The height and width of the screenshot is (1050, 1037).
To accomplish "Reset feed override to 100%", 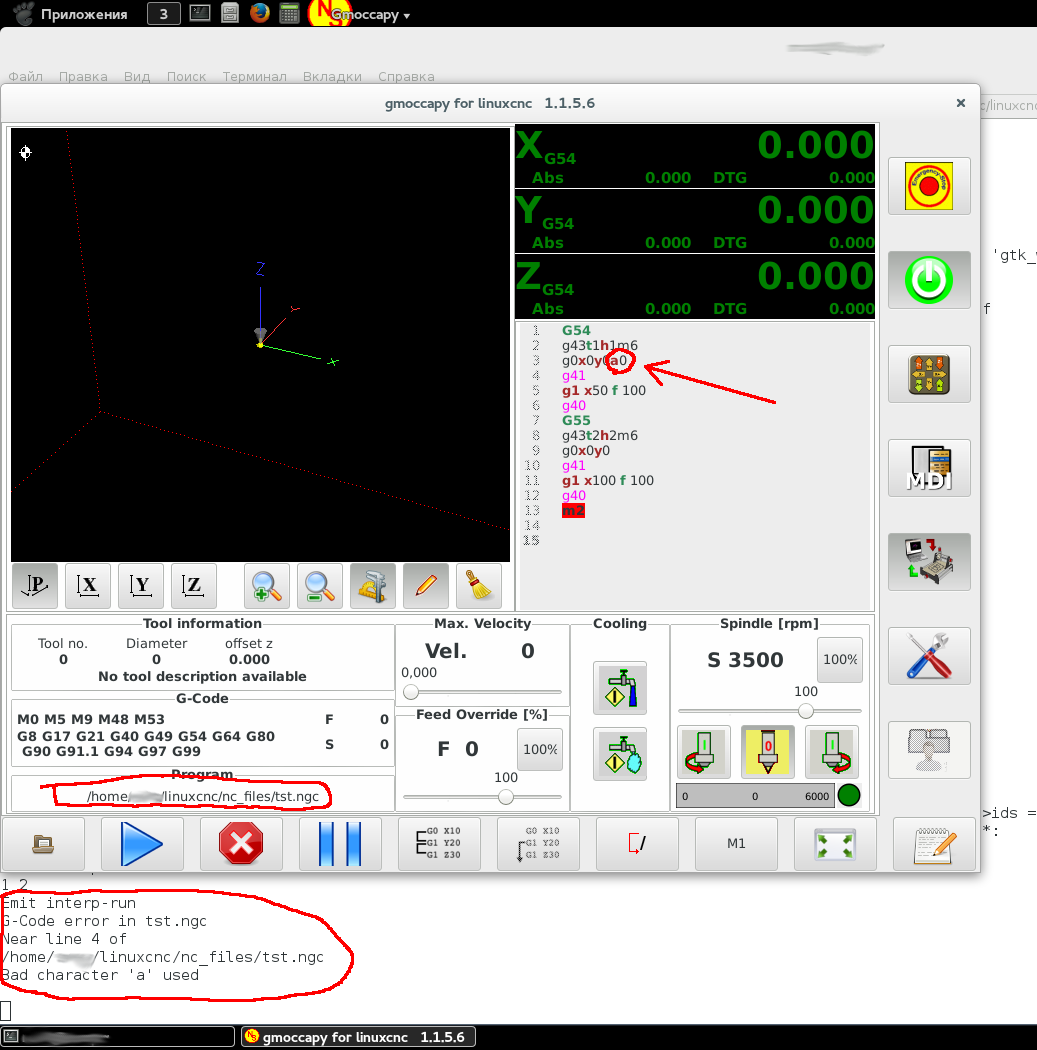I will 540,749.
